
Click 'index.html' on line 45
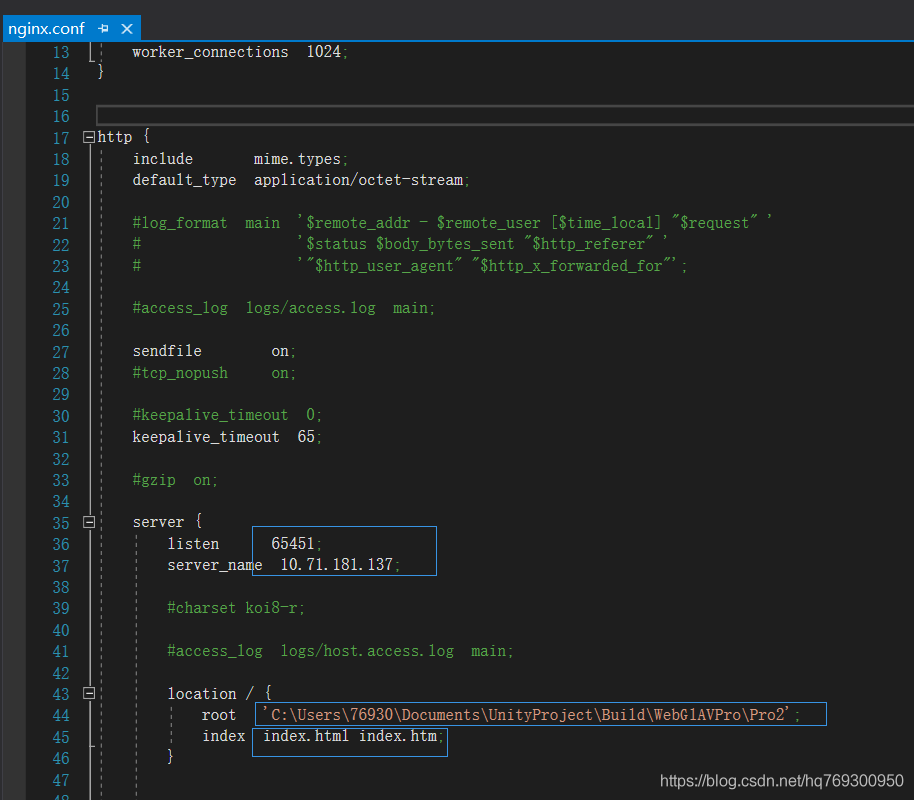coord(305,736)
